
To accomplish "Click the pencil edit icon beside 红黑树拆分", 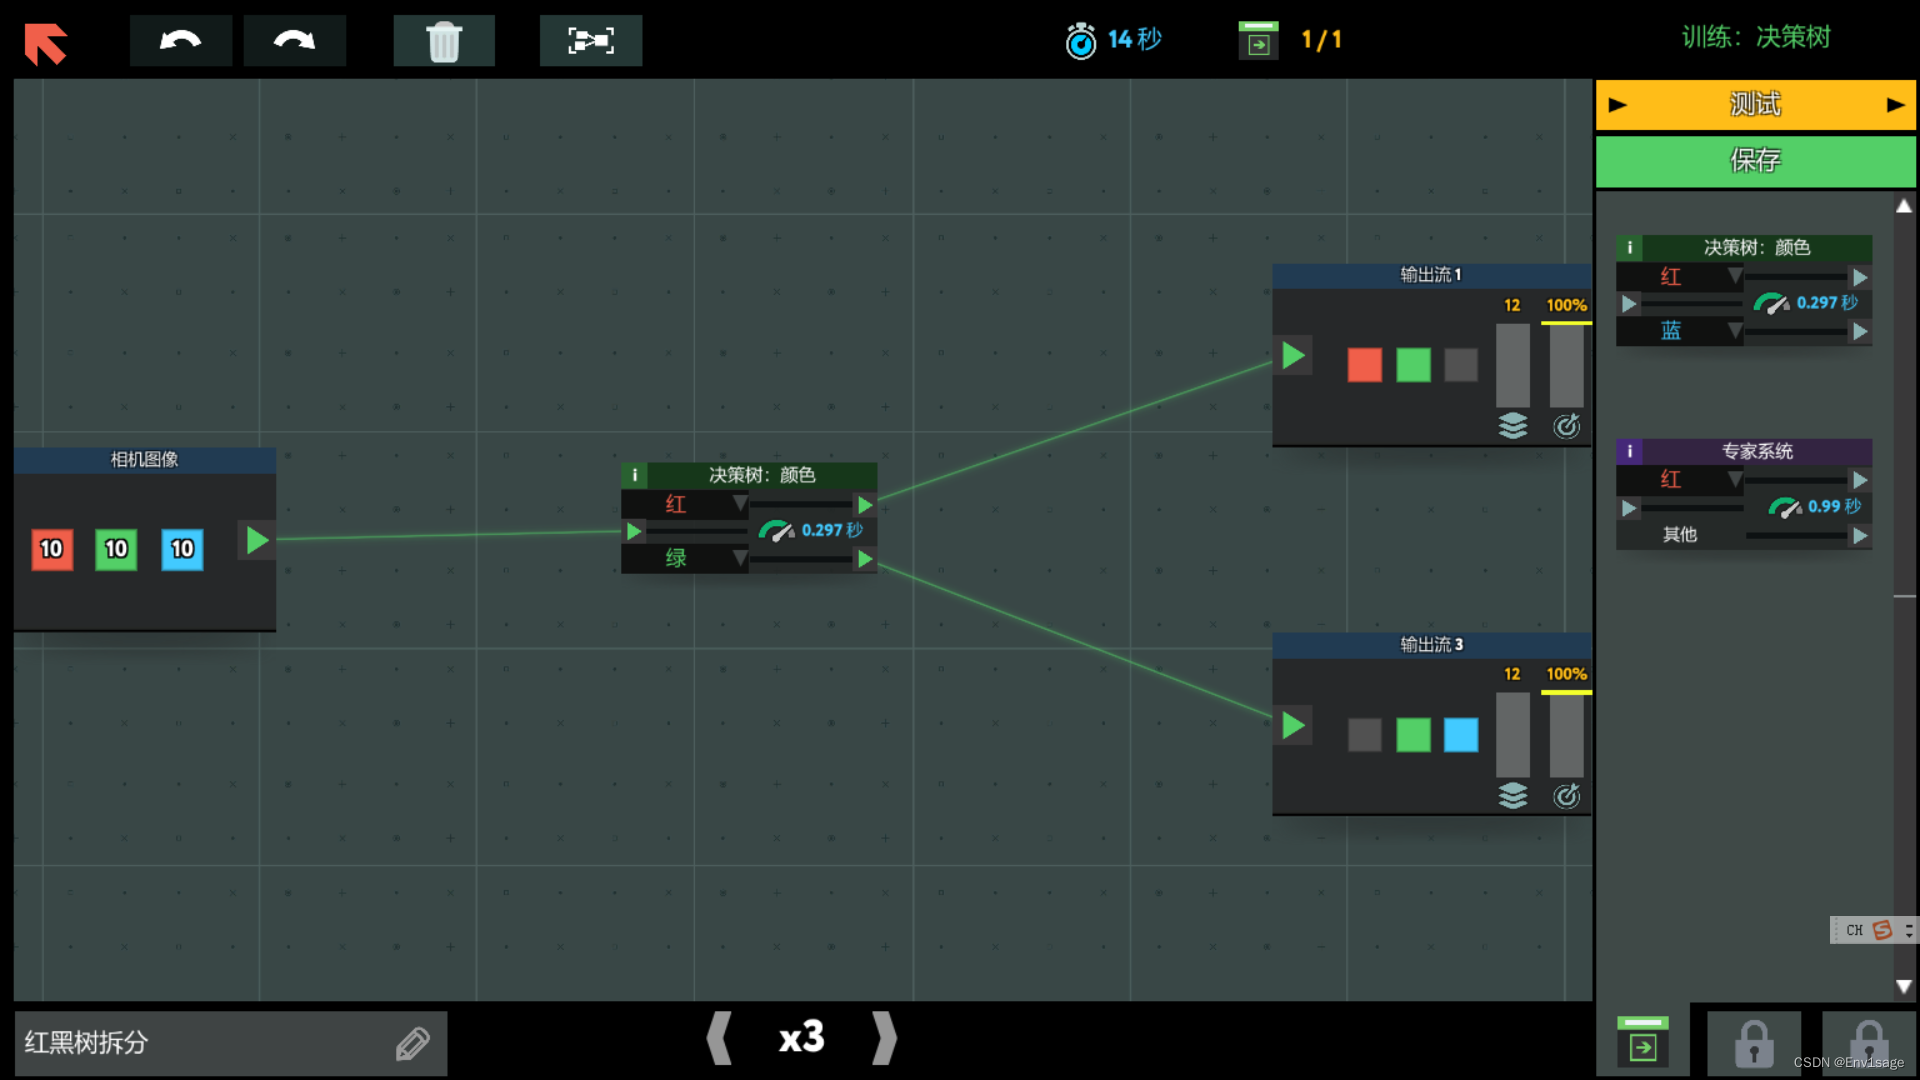I will [x=412, y=1044].
